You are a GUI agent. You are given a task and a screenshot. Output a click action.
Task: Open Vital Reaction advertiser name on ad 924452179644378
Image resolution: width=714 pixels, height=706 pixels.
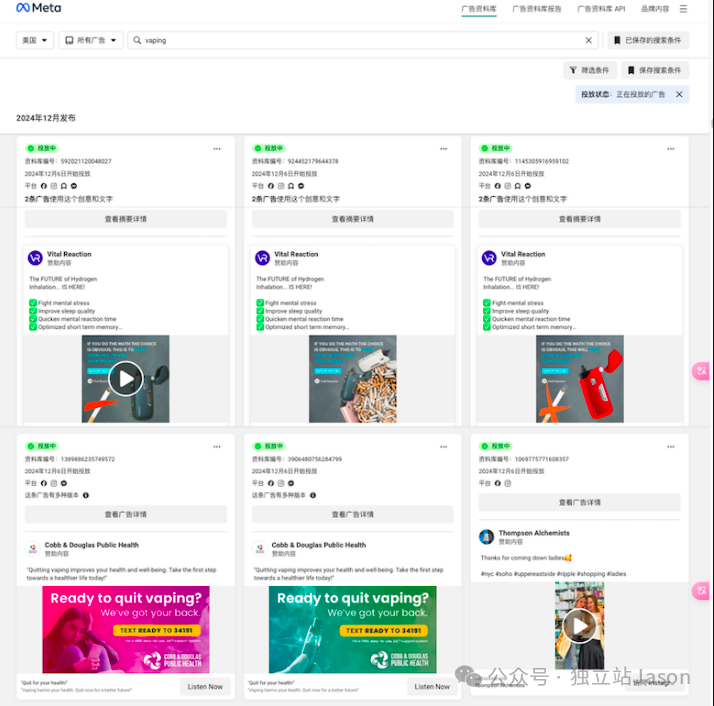296,254
